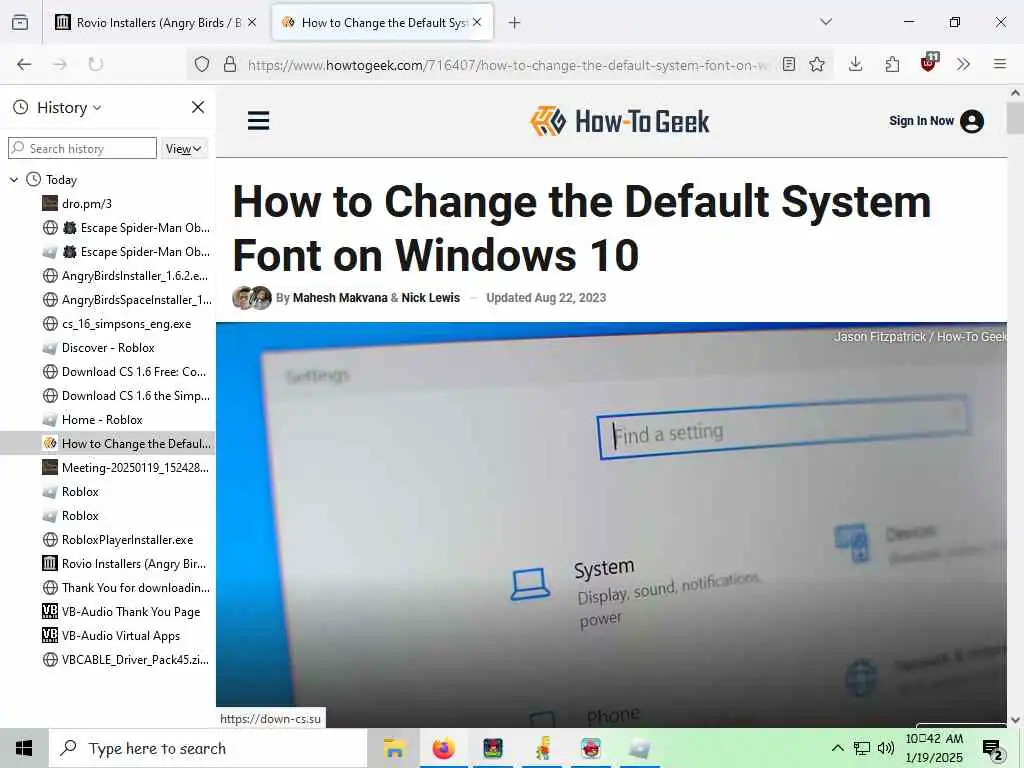1024x768 pixels.
Task: Open the volume speaker tray icon
Action: pos(886,748)
